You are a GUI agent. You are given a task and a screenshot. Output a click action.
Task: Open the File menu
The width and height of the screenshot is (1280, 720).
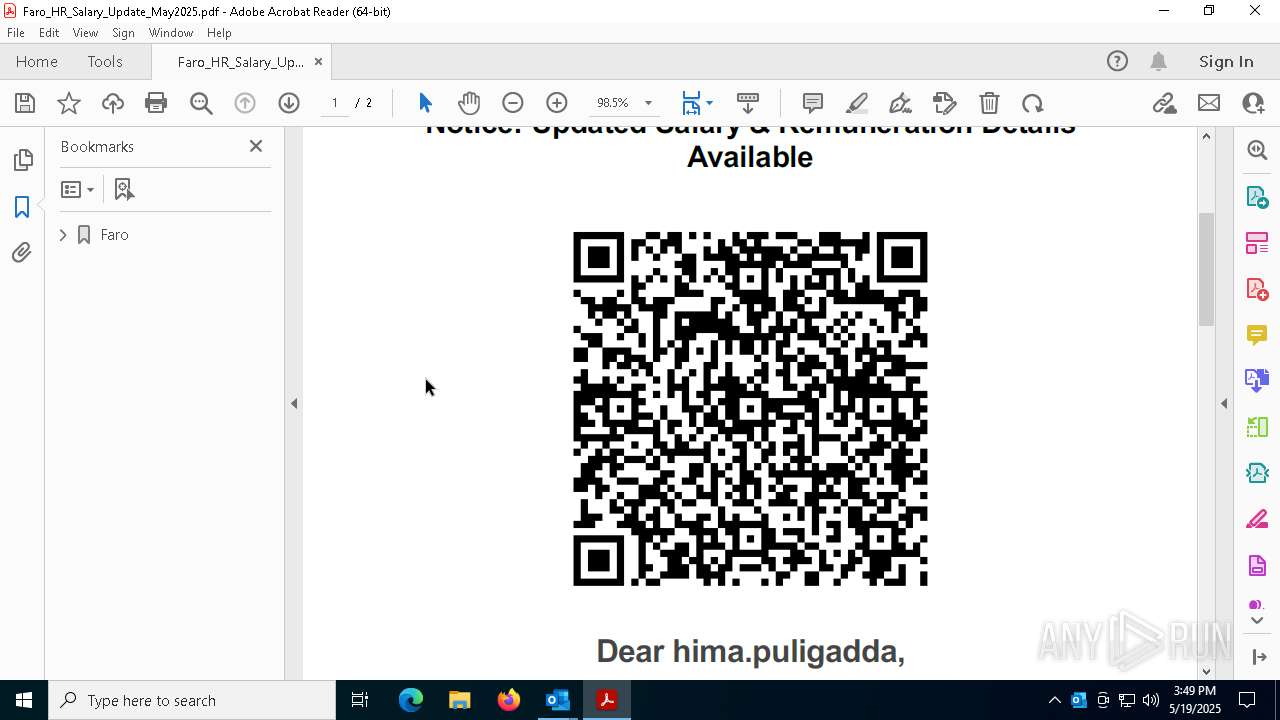[x=16, y=33]
